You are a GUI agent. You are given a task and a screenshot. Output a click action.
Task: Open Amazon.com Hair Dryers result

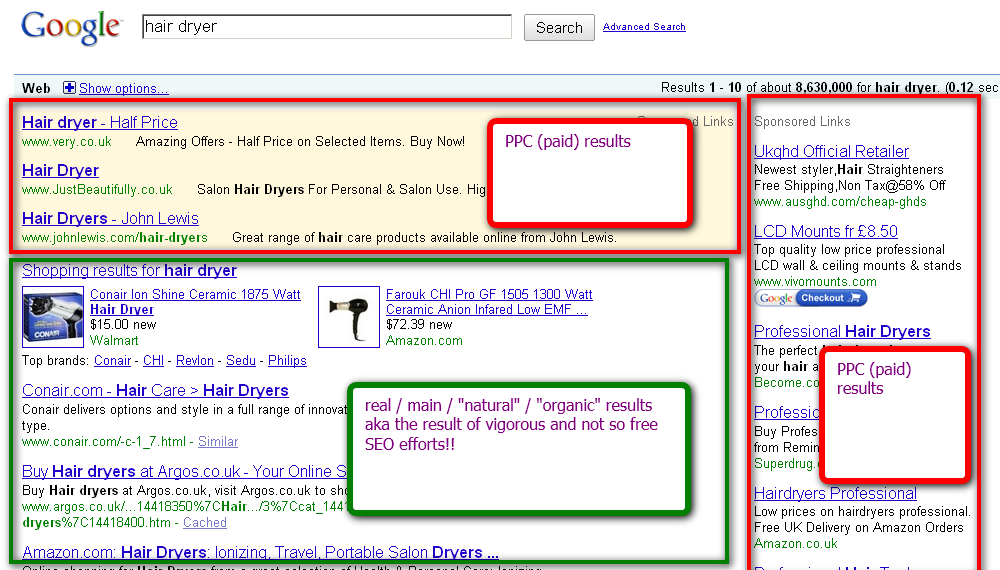pyautogui.click(x=260, y=552)
